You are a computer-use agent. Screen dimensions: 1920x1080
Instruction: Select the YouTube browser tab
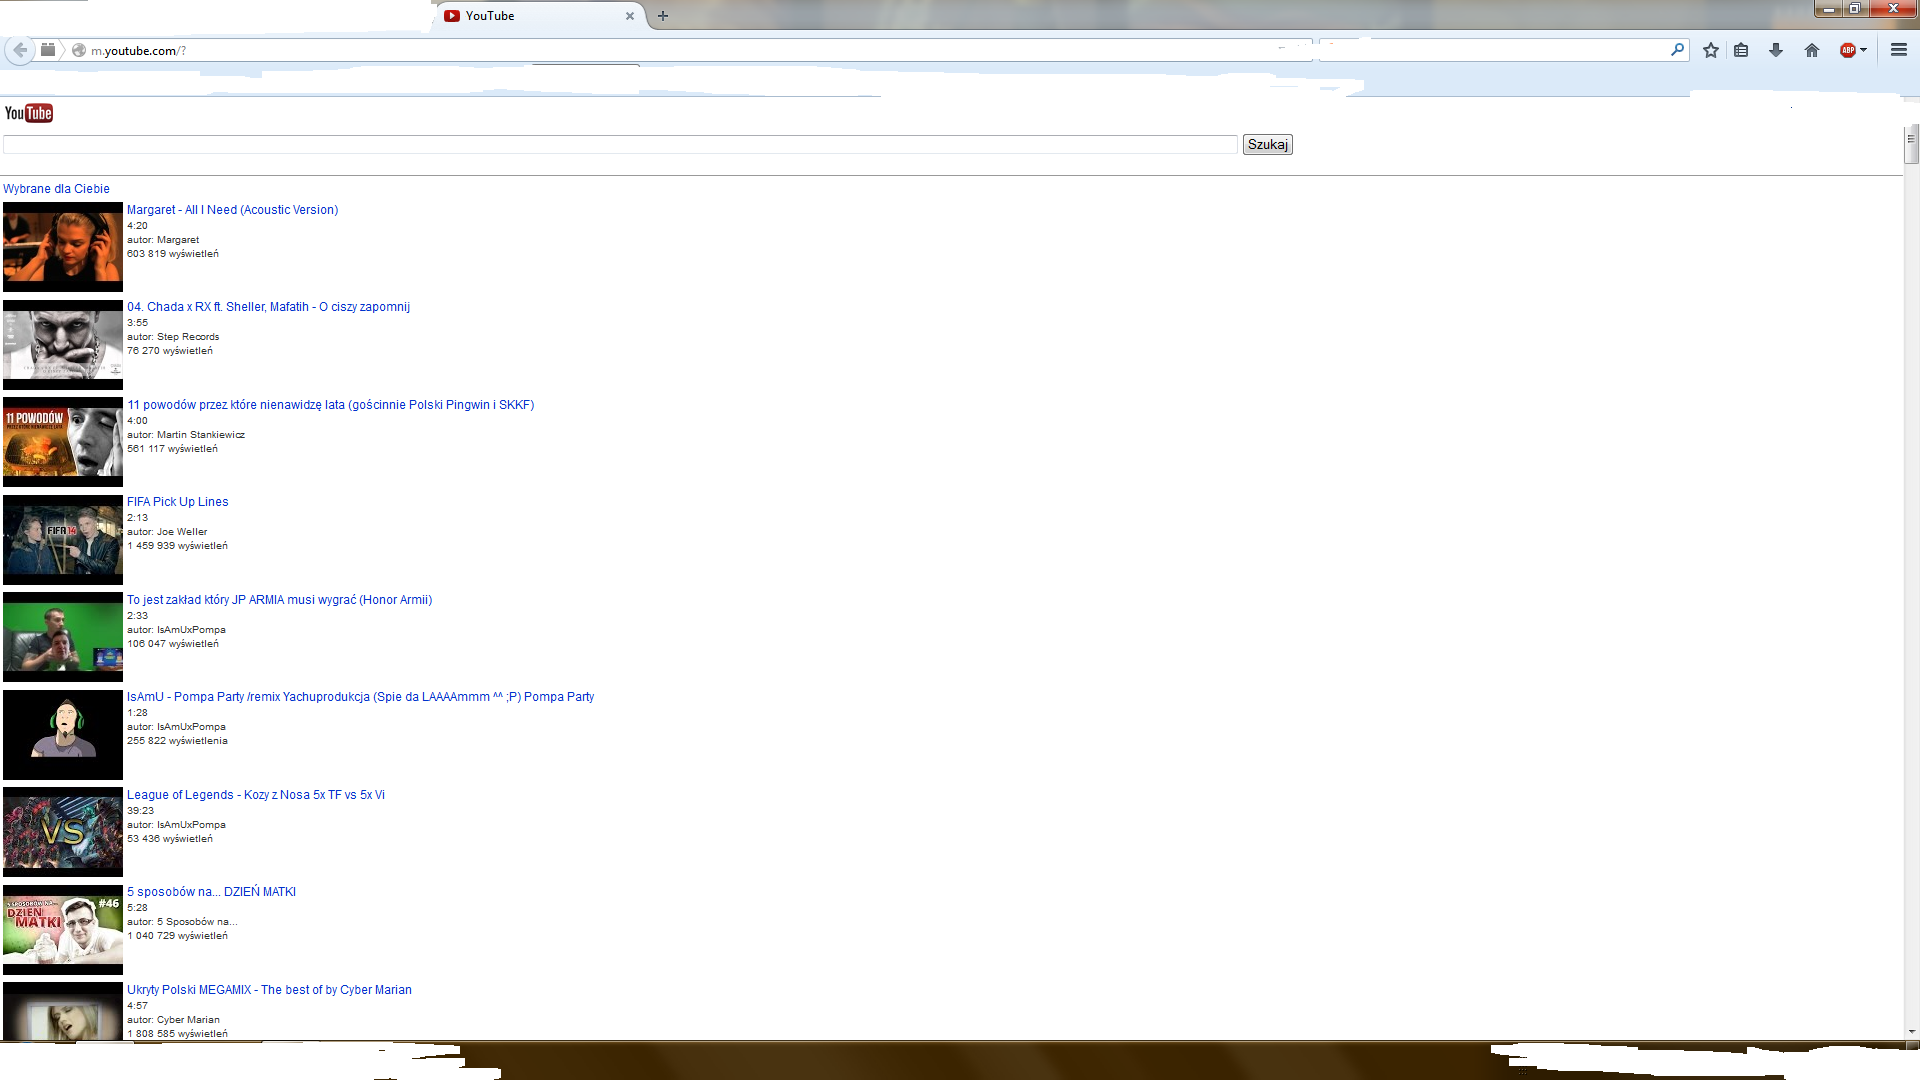[540, 16]
